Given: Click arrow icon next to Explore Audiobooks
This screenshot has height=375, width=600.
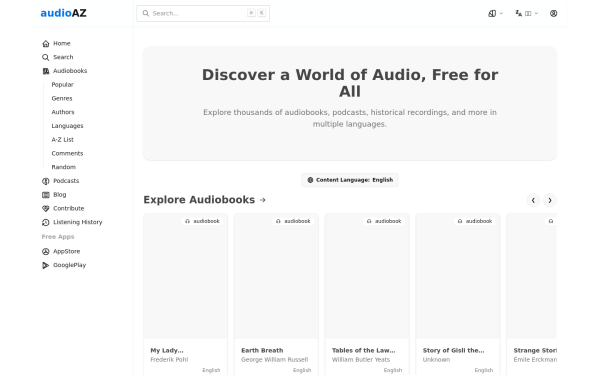Looking at the screenshot, I should pos(262,200).
